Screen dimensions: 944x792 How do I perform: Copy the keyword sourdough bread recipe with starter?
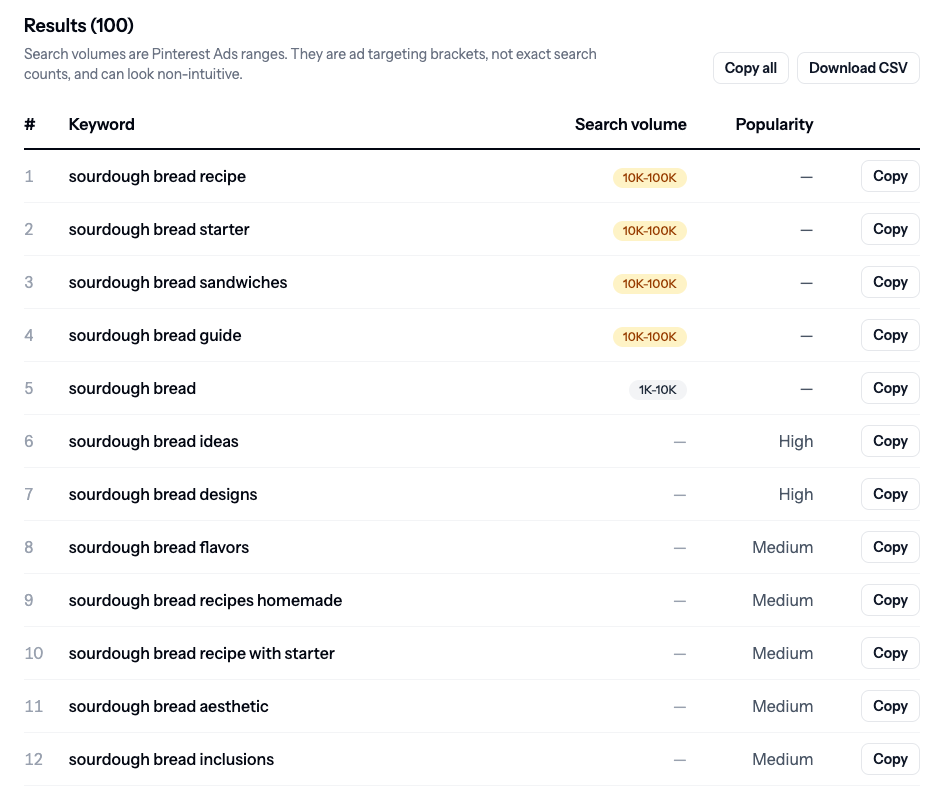[890, 653]
